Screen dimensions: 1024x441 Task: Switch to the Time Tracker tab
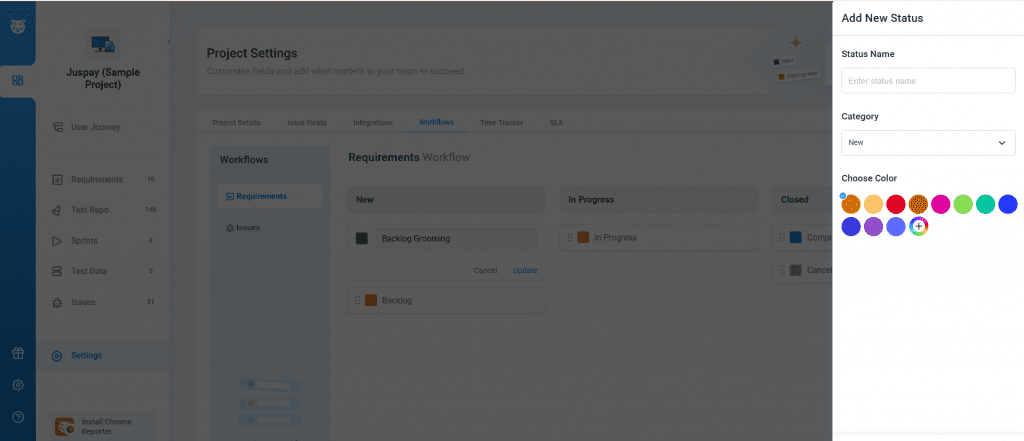(502, 123)
